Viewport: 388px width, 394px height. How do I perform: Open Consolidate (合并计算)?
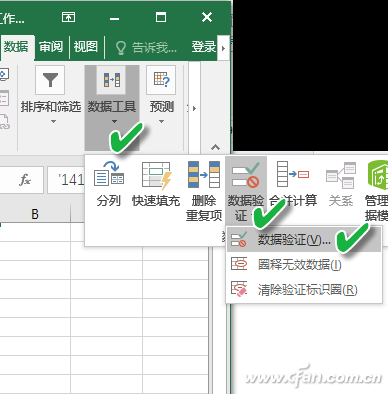pyautogui.click(x=293, y=184)
